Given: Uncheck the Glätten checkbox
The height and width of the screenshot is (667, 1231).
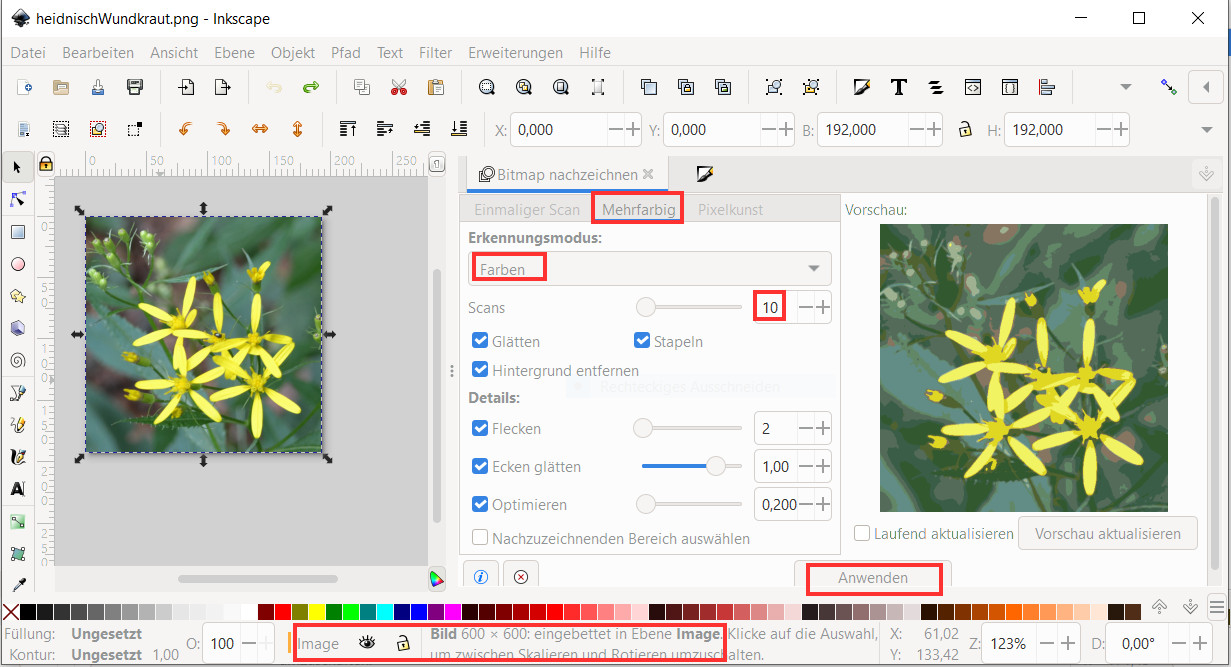Looking at the screenshot, I should [x=480, y=341].
